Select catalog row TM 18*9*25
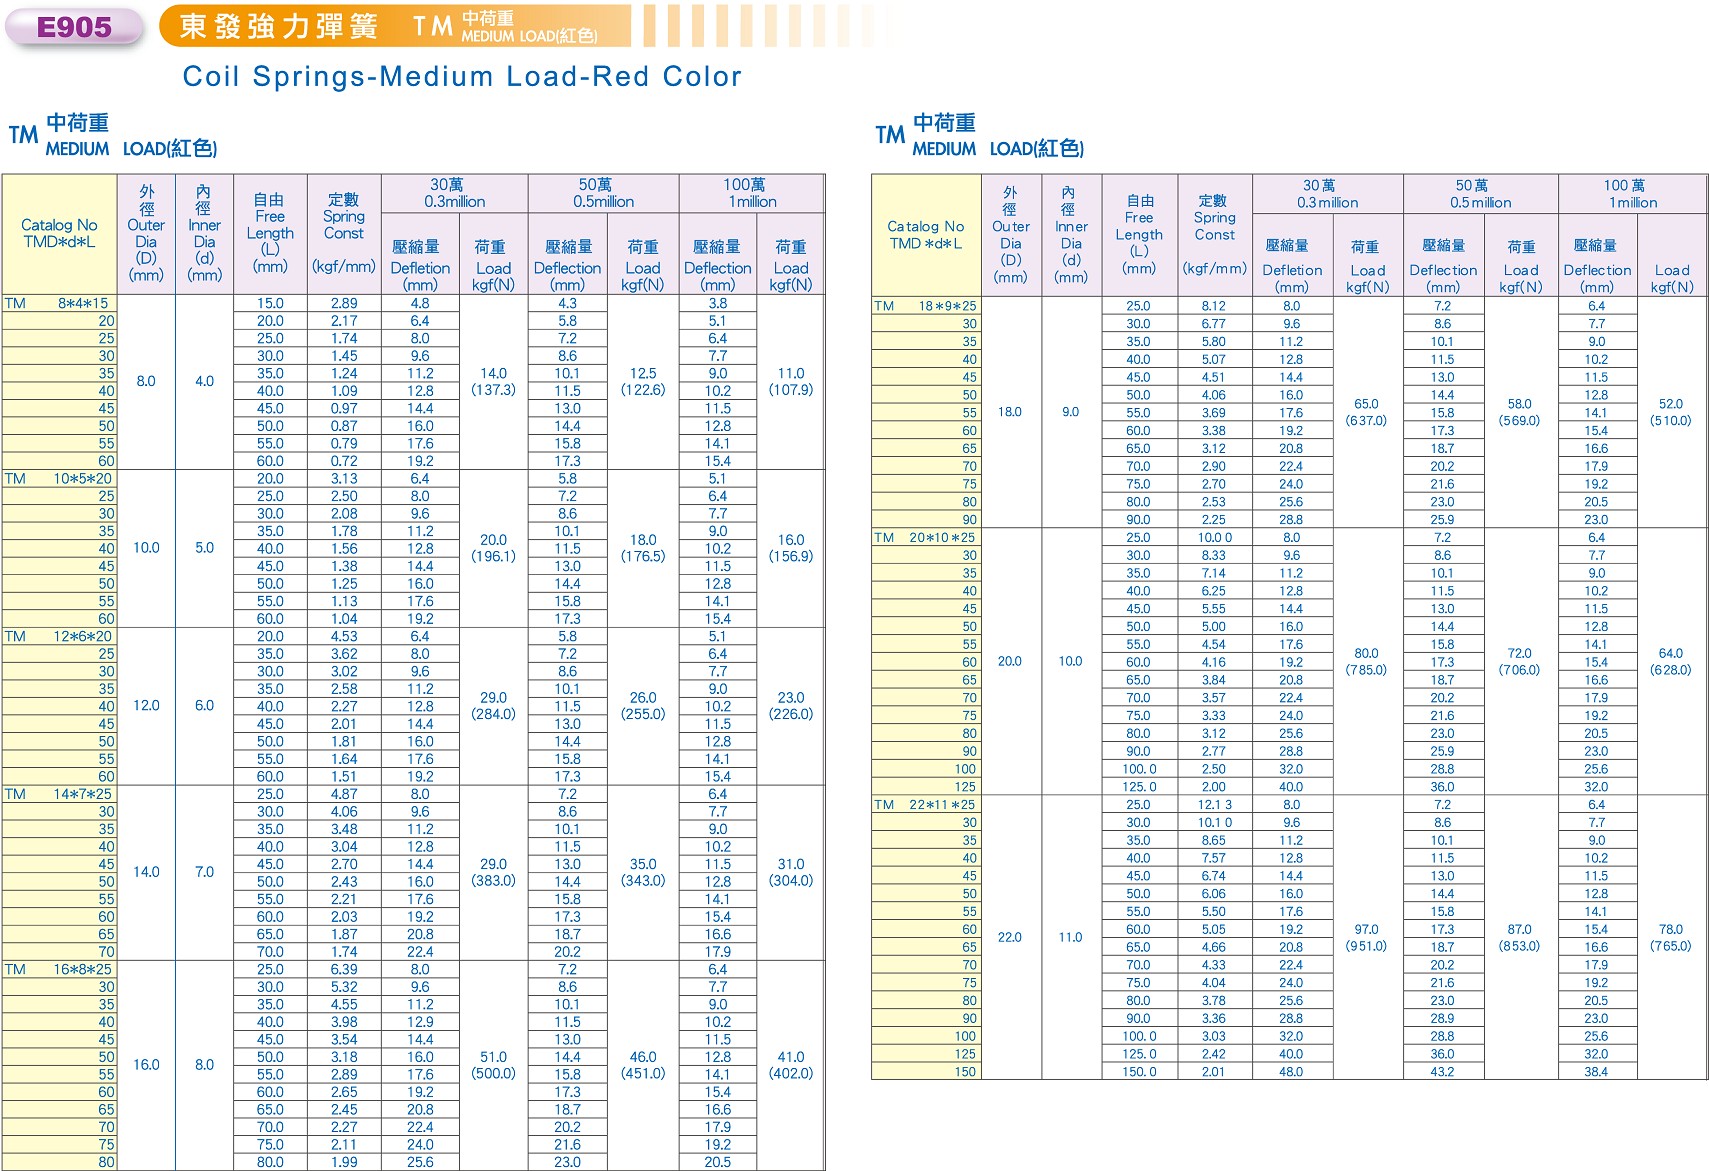 [926, 306]
